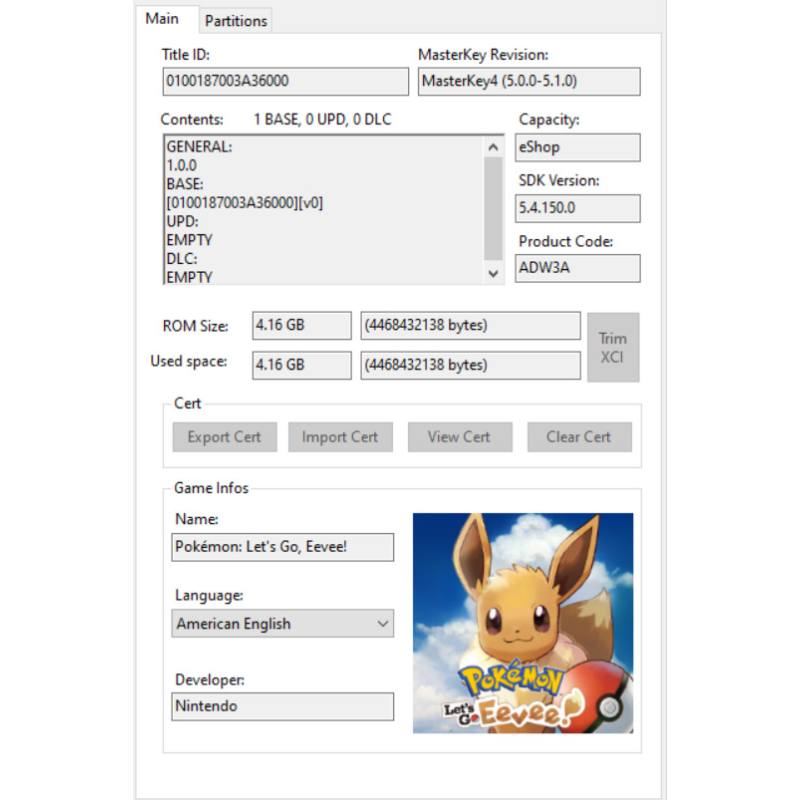Screen dimensions: 800x800
Task: Switch to the Partitions tab
Action: click(x=235, y=20)
